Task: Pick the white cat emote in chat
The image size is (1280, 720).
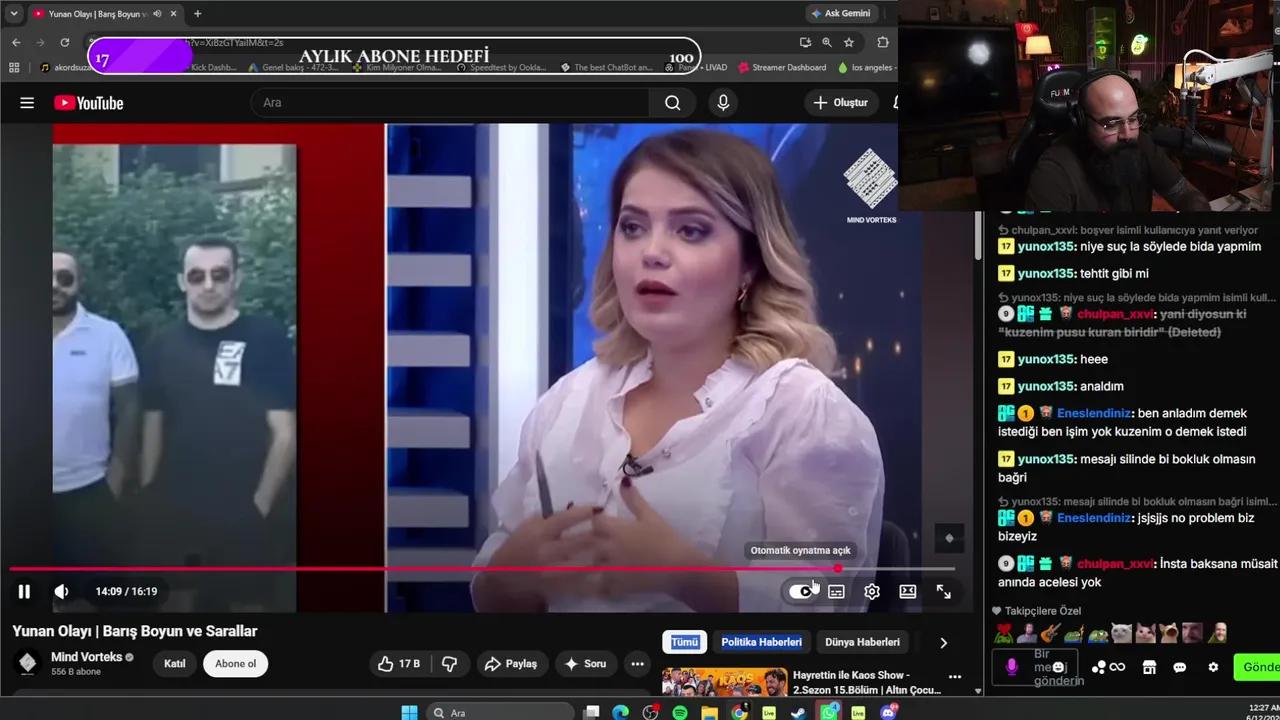Action: pos(1121,633)
